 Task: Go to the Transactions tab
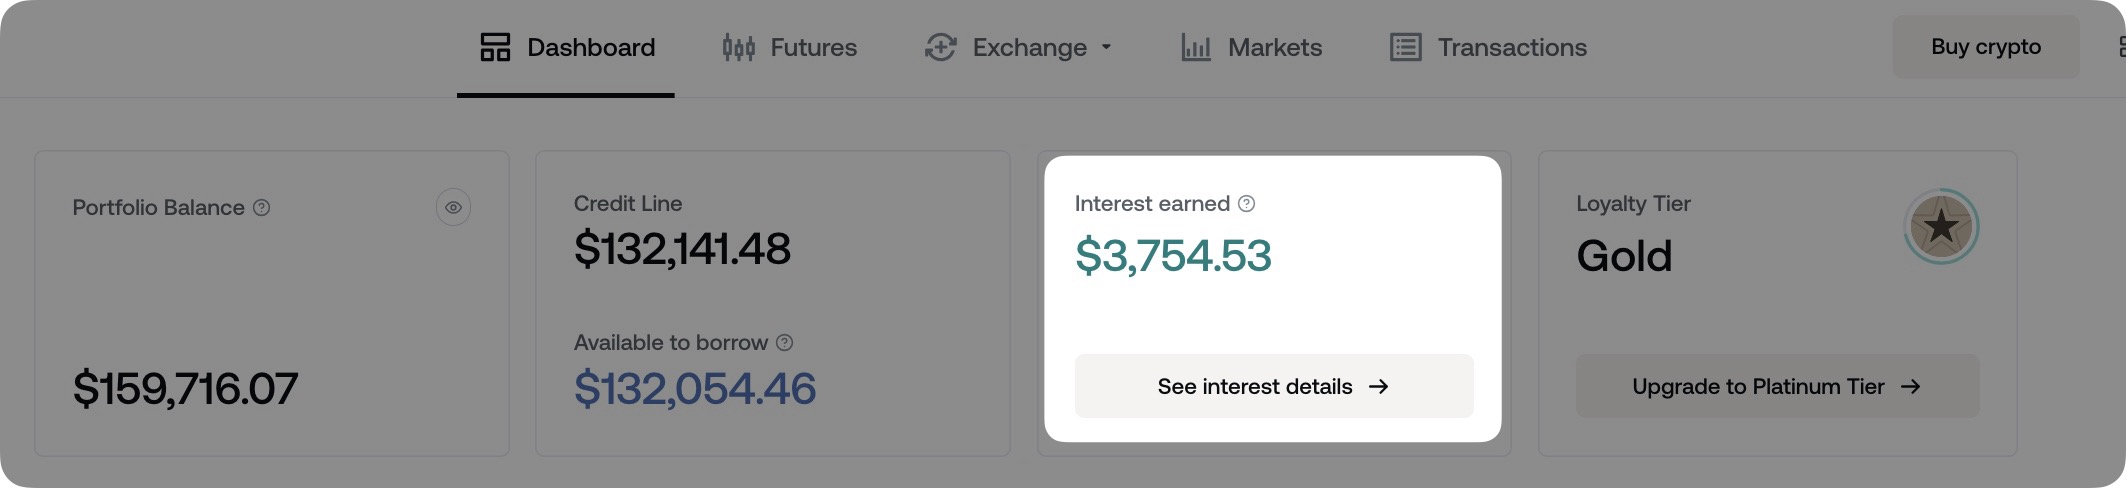tap(1511, 47)
